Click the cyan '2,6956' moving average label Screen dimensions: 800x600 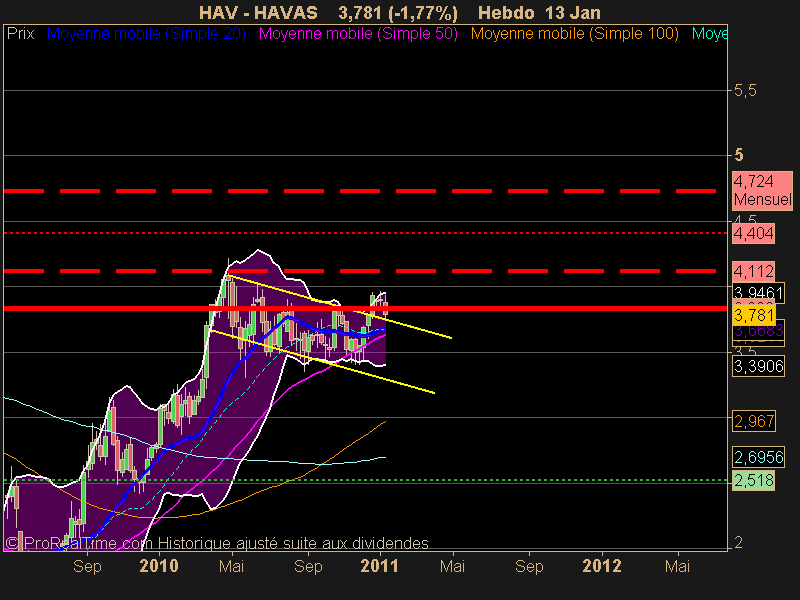pyautogui.click(x=758, y=457)
